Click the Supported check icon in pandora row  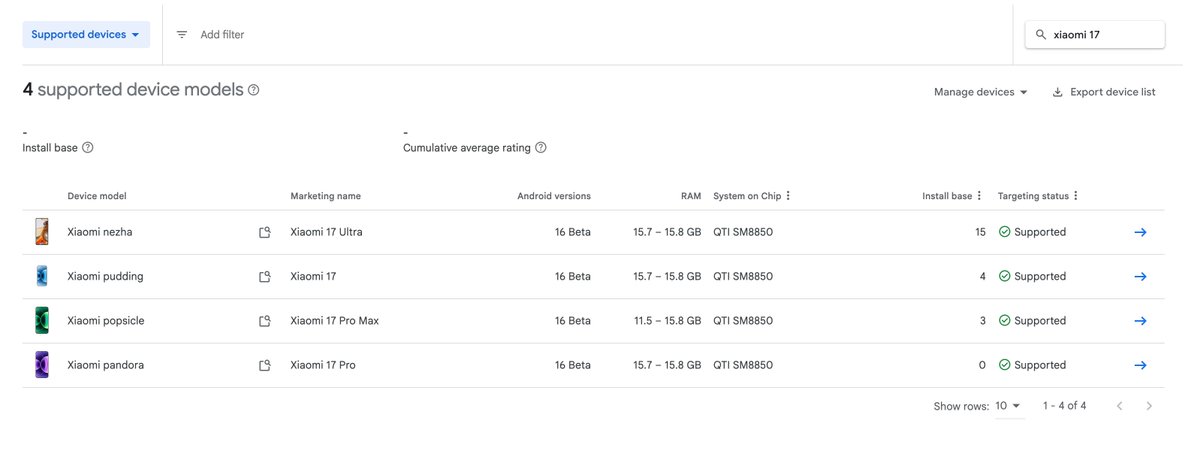coord(1004,365)
